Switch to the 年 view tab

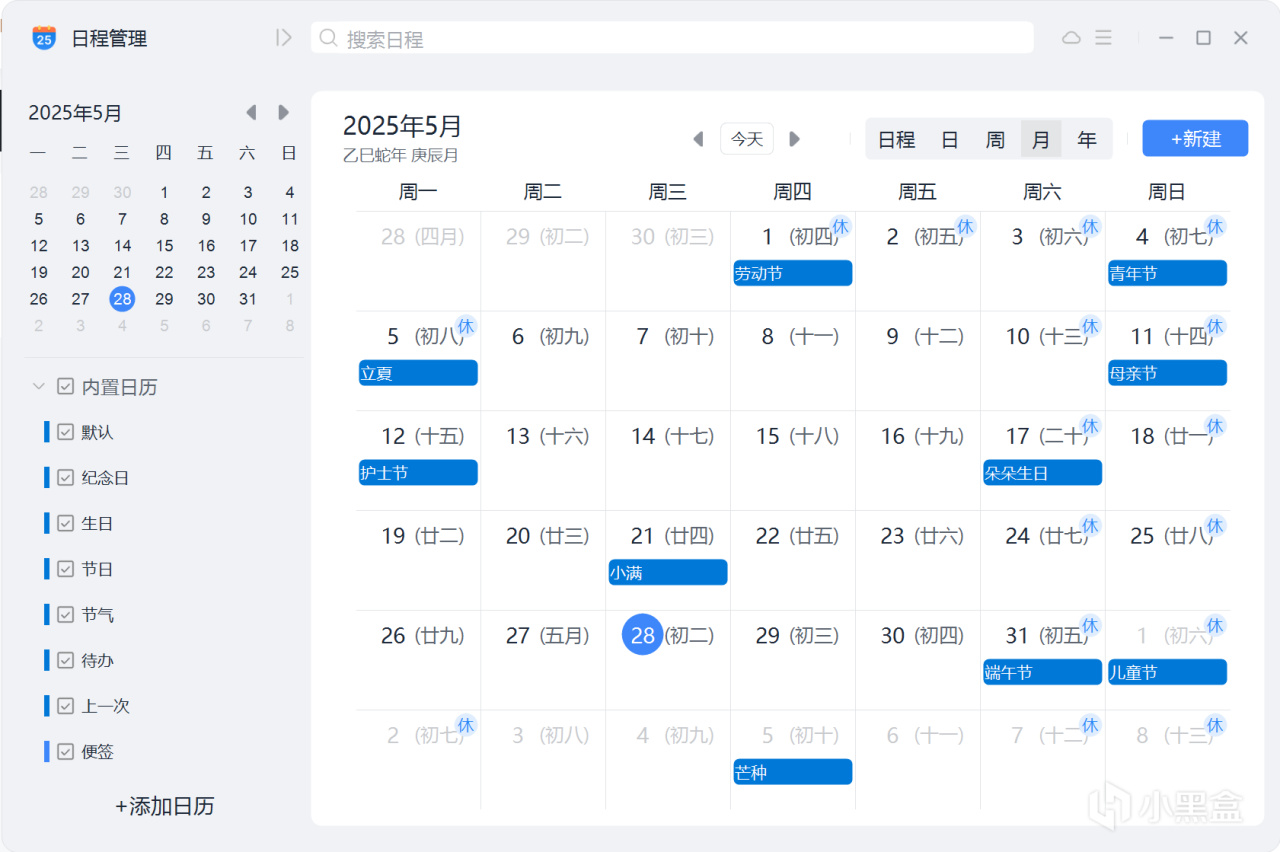pyautogui.click(x=1087, y=140)
